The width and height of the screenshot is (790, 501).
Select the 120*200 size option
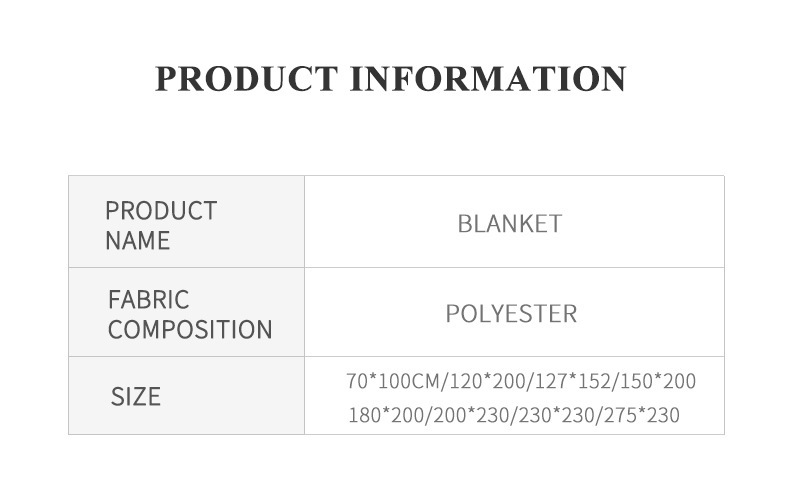[487, 382]
